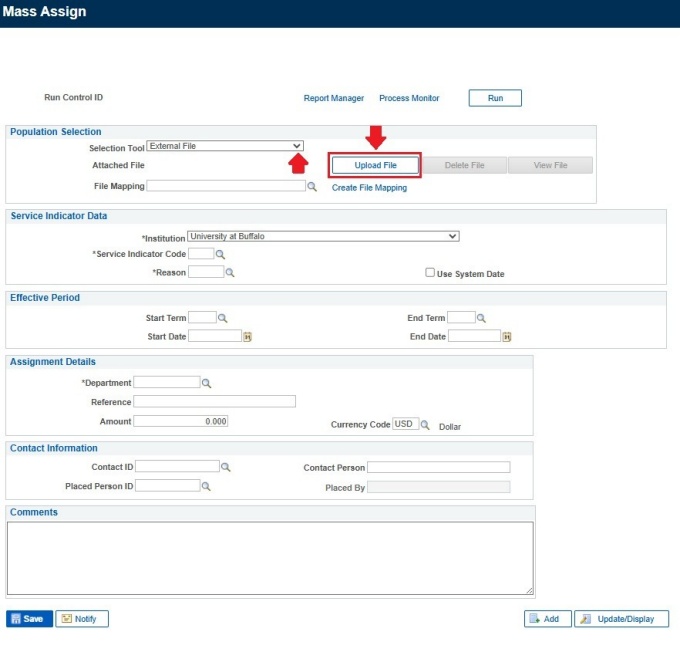The image size is (680, 669).
Task: Click the Dollar currency description text
Action: pos(450,427)
